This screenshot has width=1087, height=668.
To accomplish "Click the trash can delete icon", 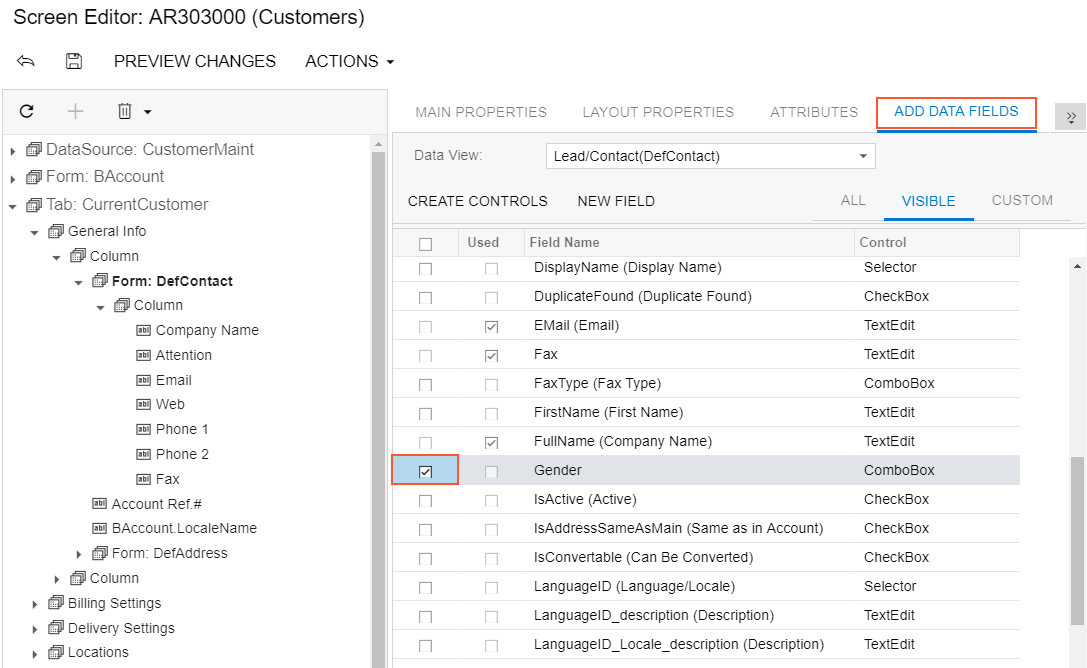I will 125,111.
